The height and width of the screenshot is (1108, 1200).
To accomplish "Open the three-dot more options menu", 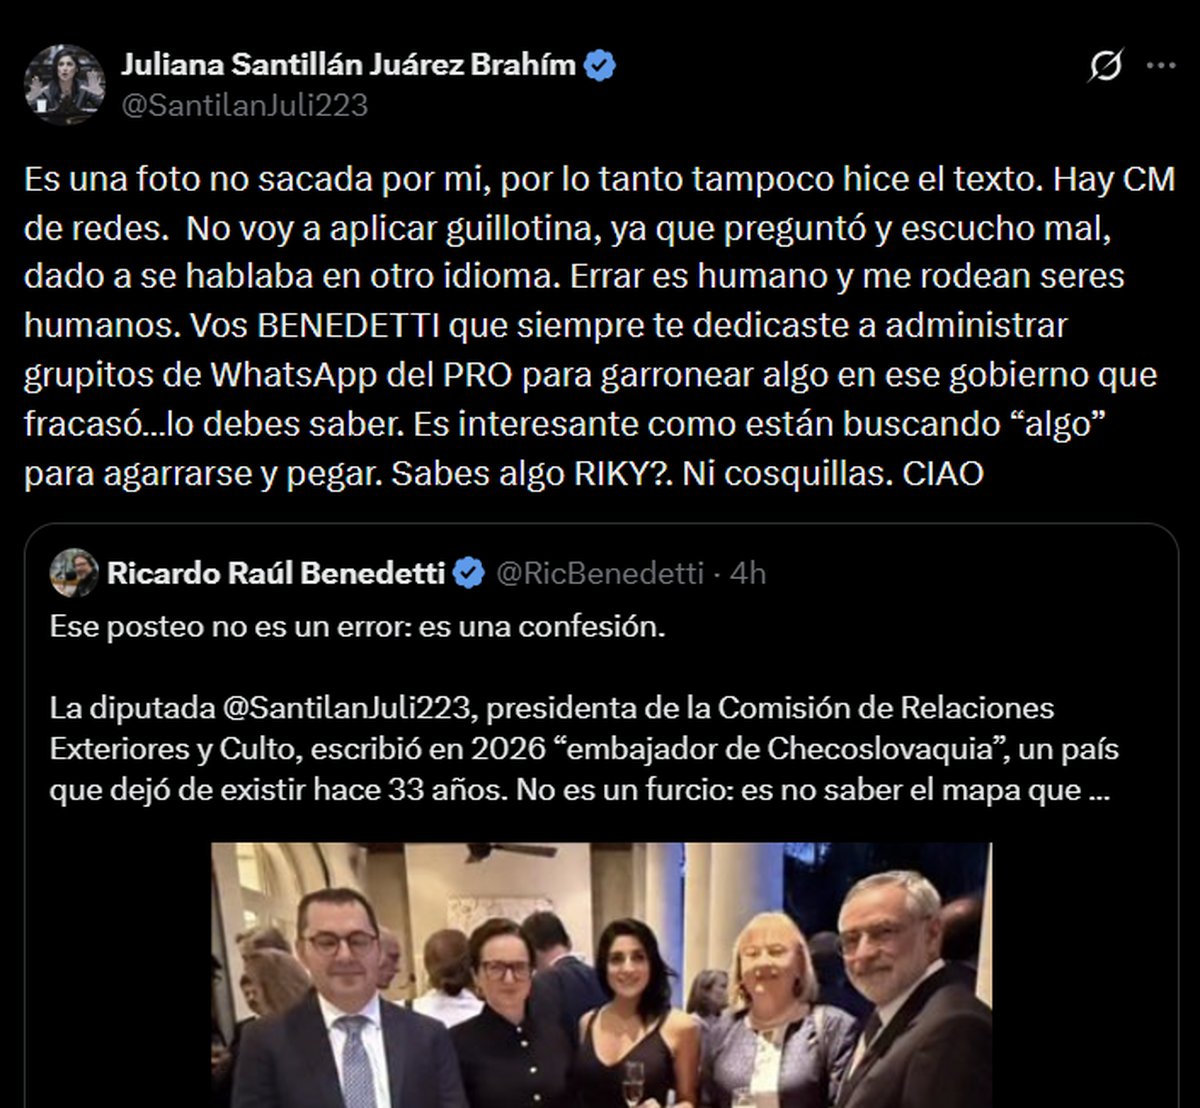I will click(1160, 66).
